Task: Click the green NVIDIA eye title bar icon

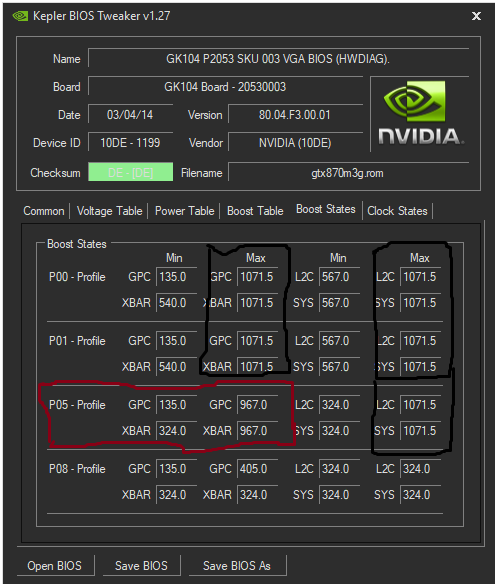Action: point(20,16)
